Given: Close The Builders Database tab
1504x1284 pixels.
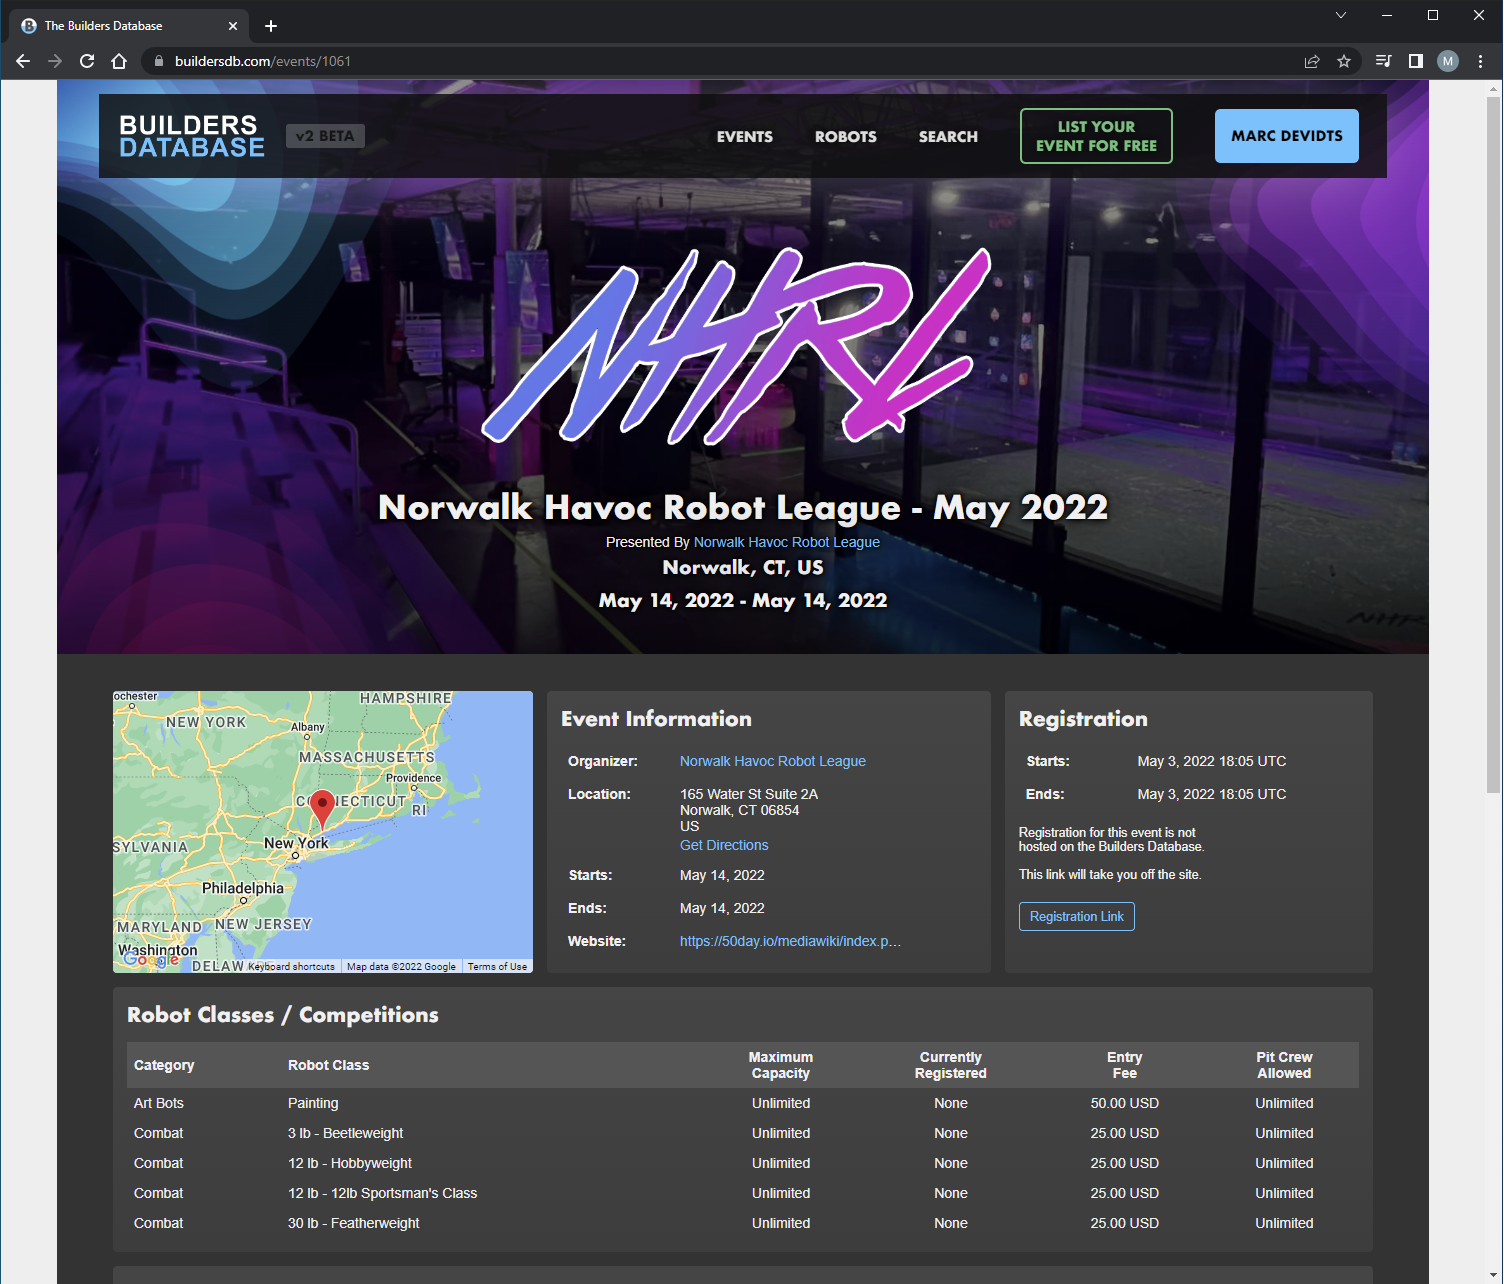Looking at the screenshot, I should pos(233,26).
